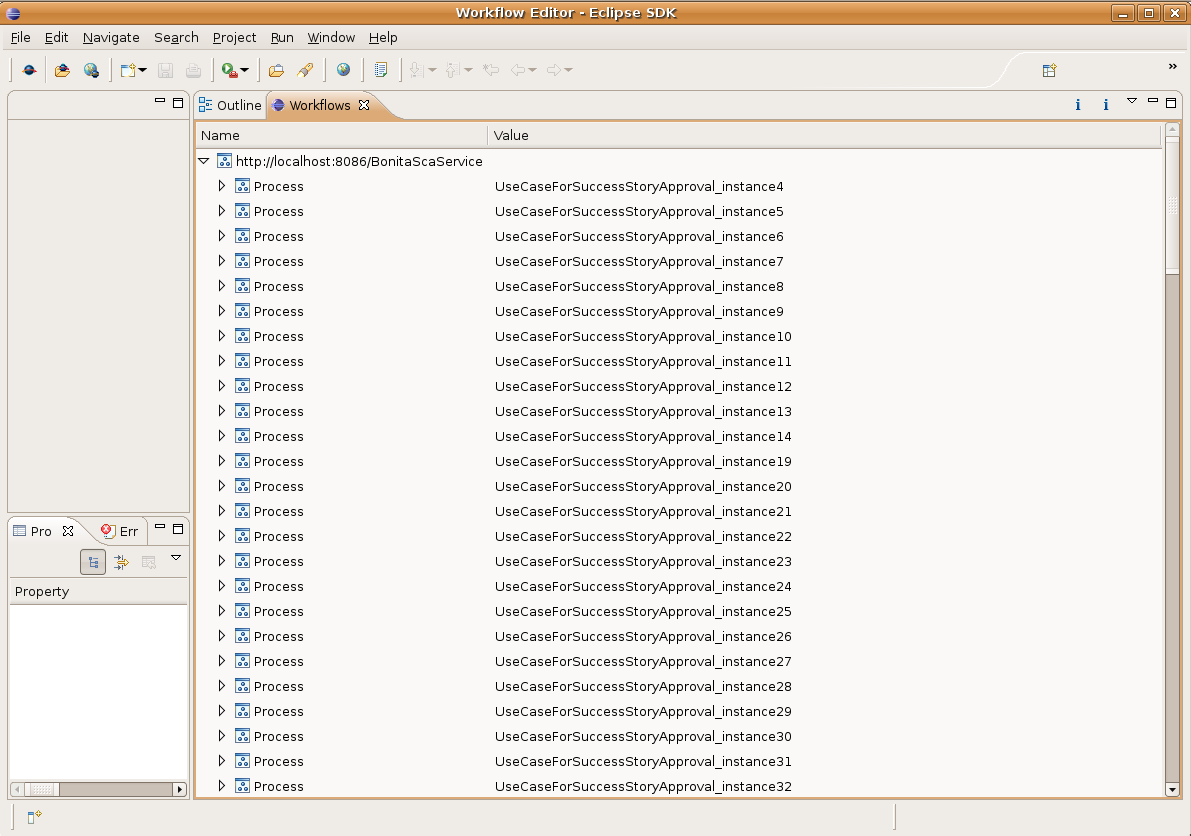The height and width of the screenshot is (836, 1191).
Task: Switch to the Err error log tab
Action: 120,531
